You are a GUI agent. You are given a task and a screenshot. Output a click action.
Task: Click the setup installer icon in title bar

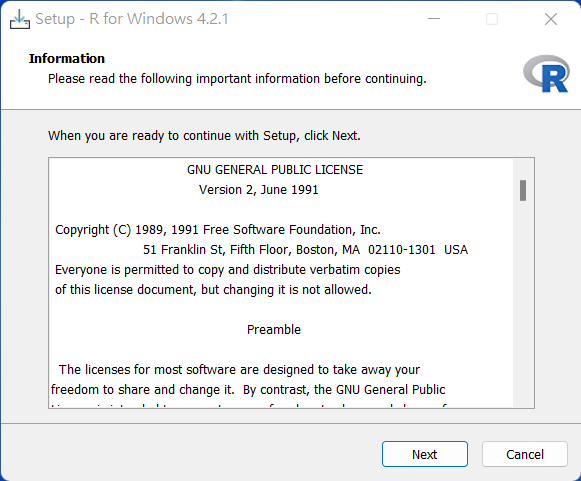[x=20, y=19]
